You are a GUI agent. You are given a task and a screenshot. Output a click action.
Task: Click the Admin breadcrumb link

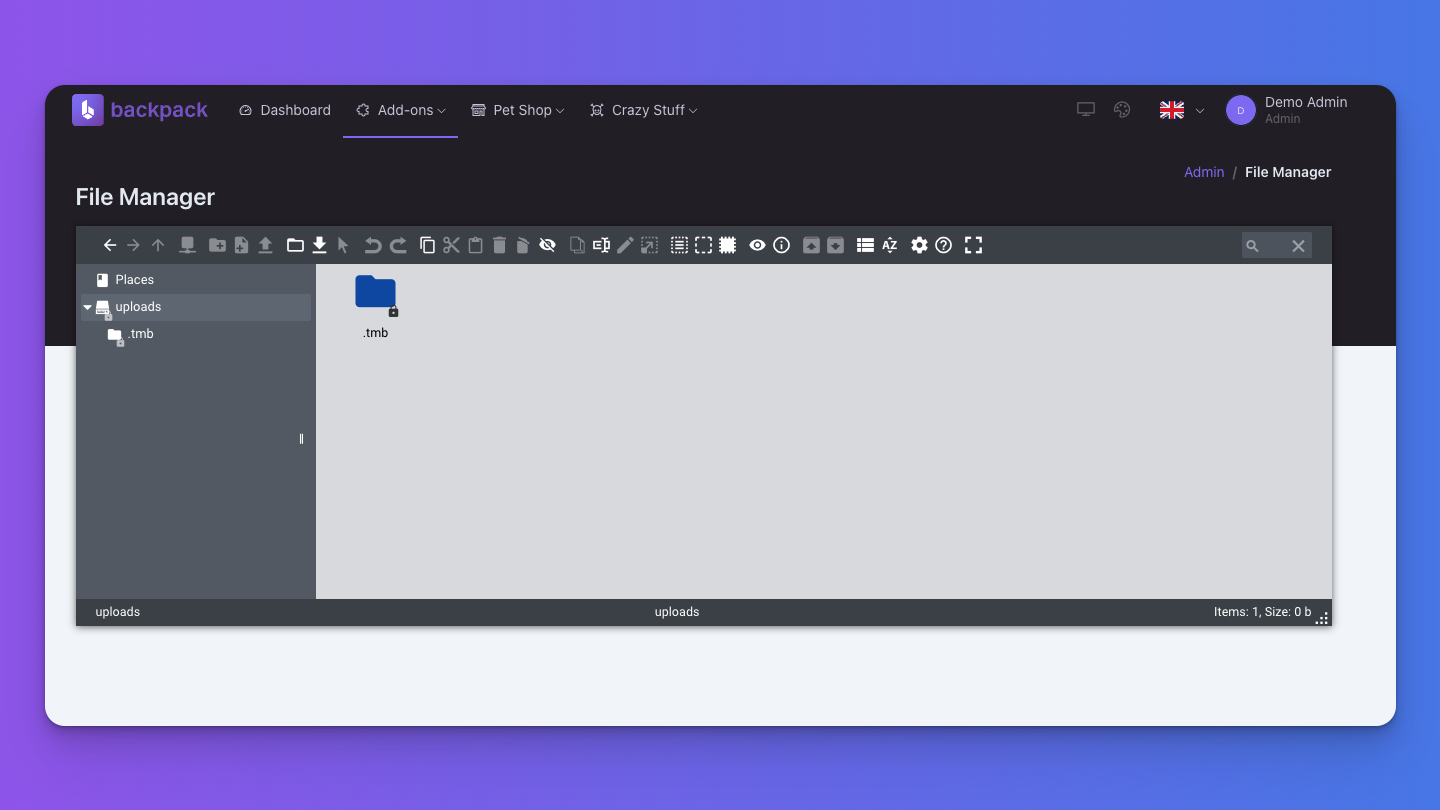(x=1204, y=172)
